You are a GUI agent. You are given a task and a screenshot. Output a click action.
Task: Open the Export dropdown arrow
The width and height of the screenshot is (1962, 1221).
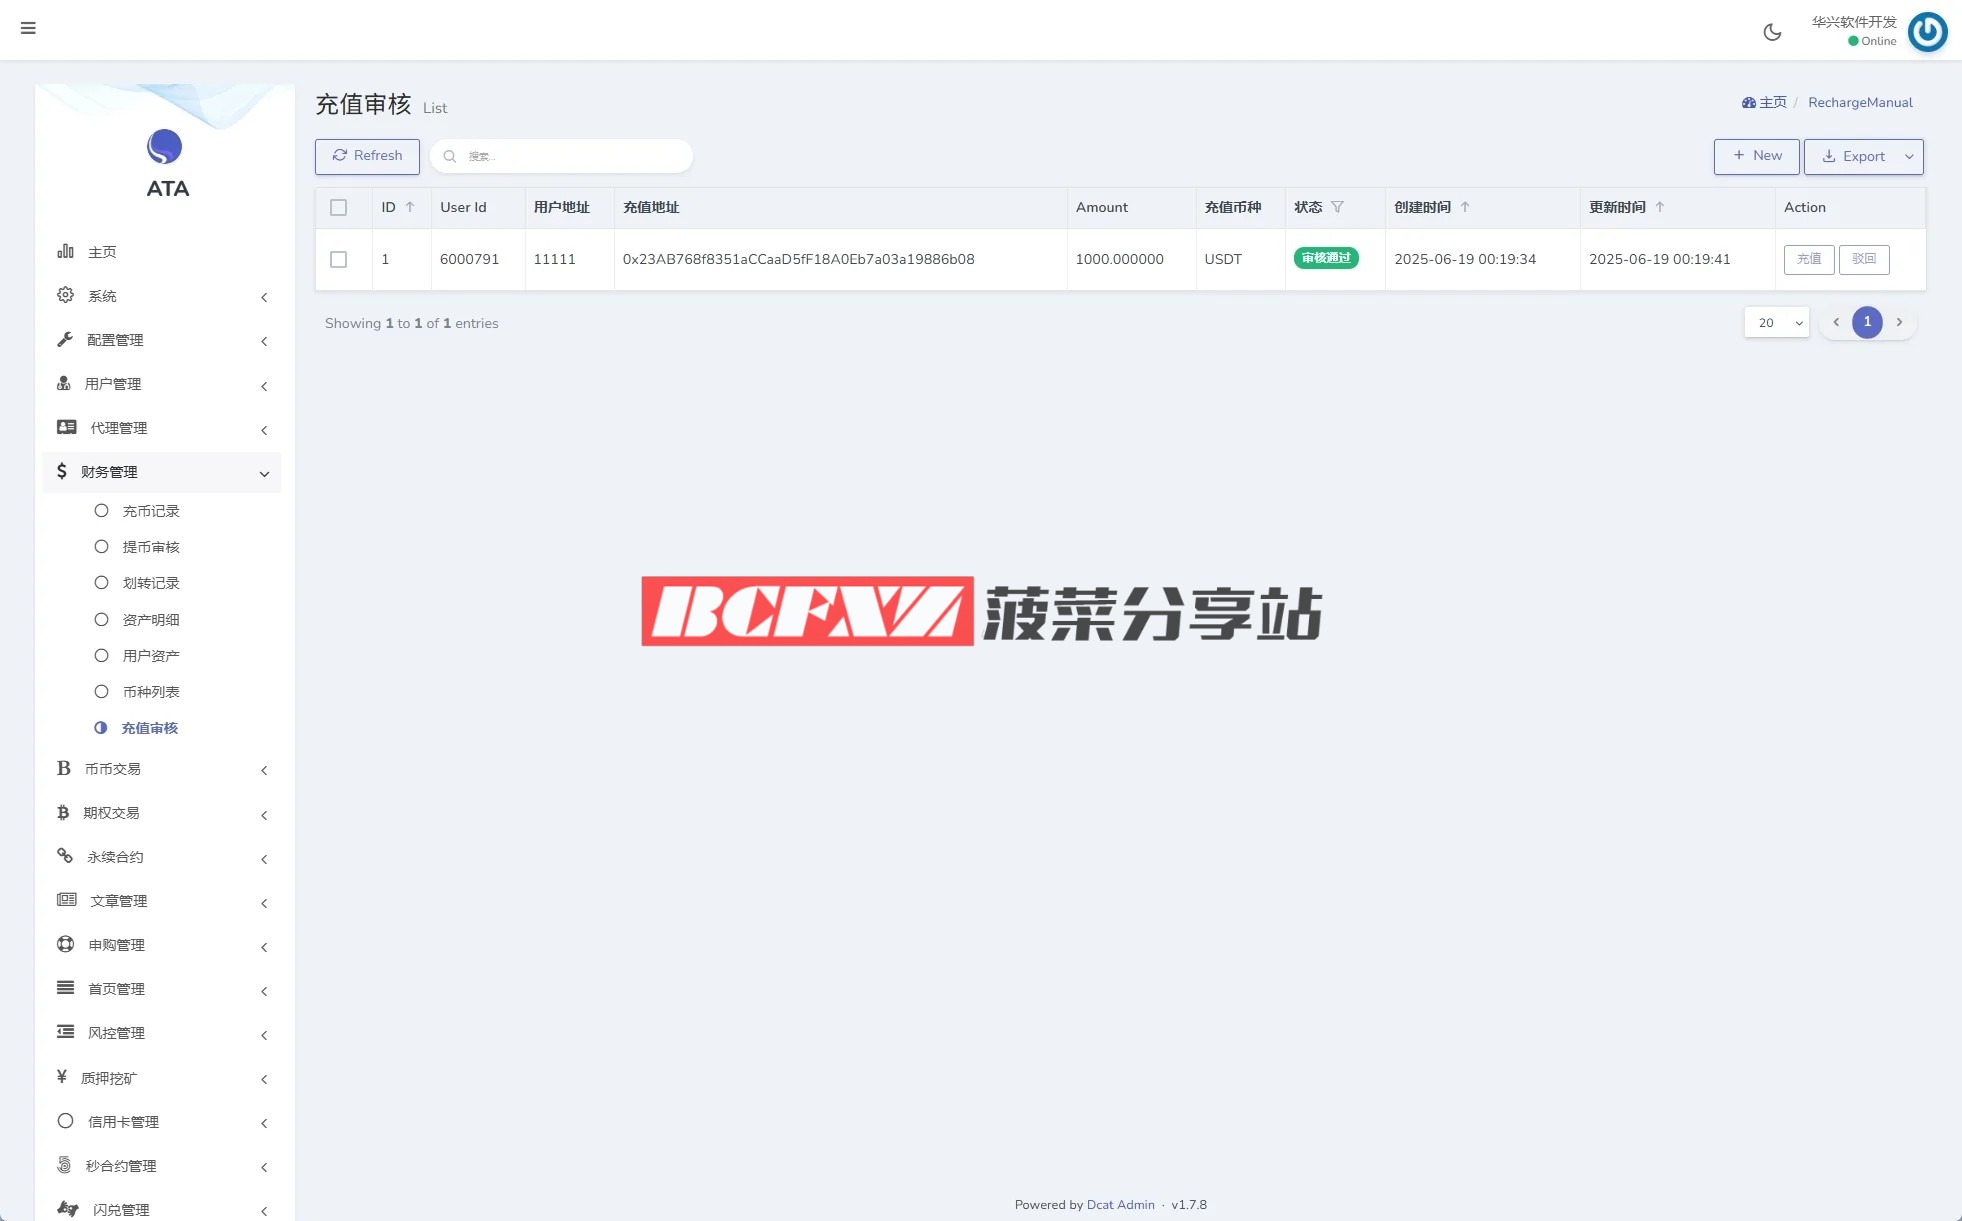point(1909,157)
